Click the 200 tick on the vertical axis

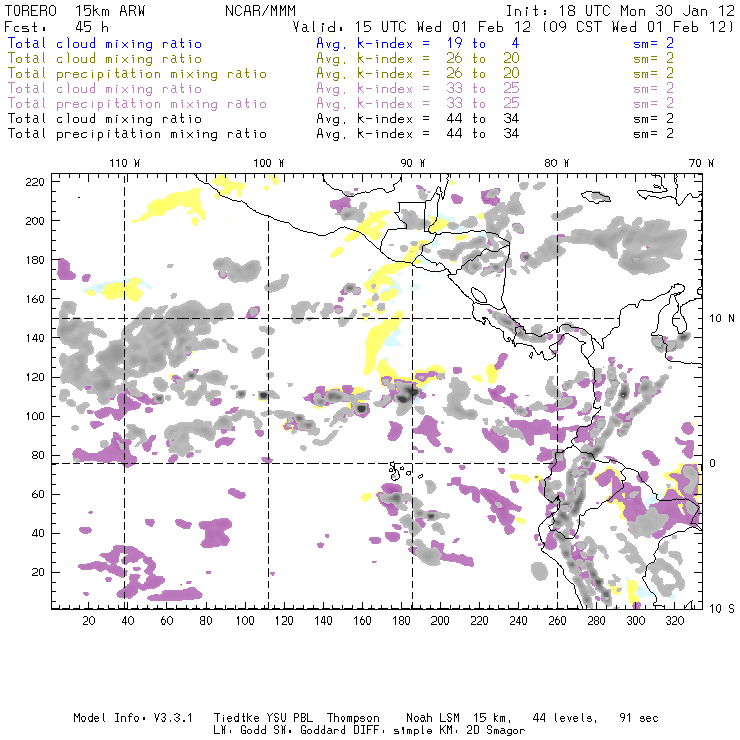pos(35,221)
